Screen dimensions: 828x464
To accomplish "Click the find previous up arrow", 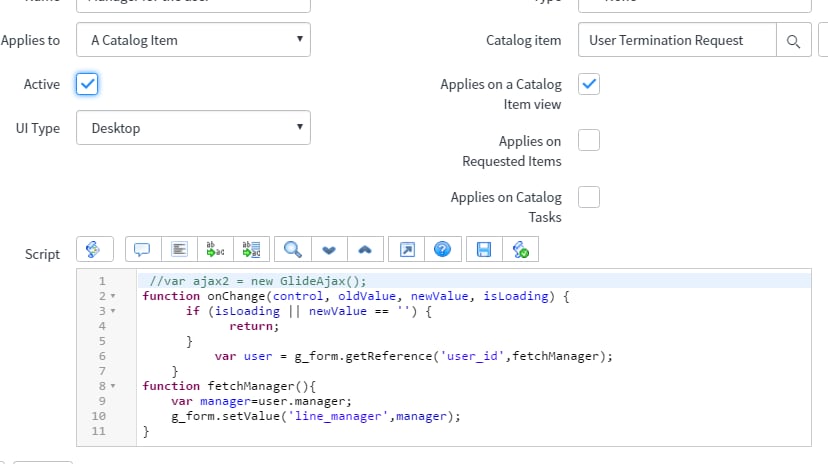I will tap(365, 249).
